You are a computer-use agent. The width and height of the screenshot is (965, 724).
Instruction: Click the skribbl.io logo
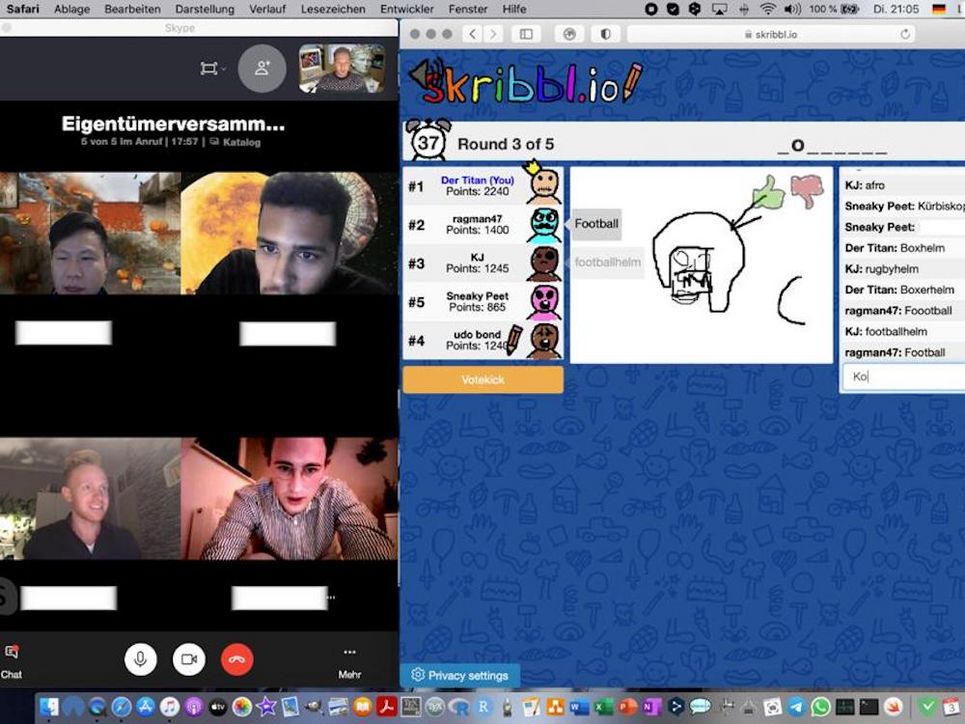[x=527, y=83]
